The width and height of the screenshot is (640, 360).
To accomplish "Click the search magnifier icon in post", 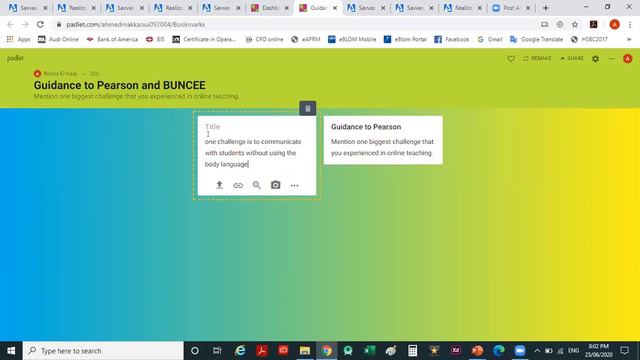I will tap(256, 185).
